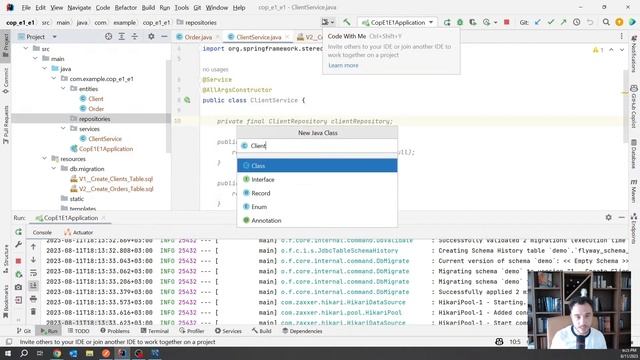The width and height of the screenshot is (640, 360).
Task: Stop the running application in top toolbar
Action: tap(507, 22)
